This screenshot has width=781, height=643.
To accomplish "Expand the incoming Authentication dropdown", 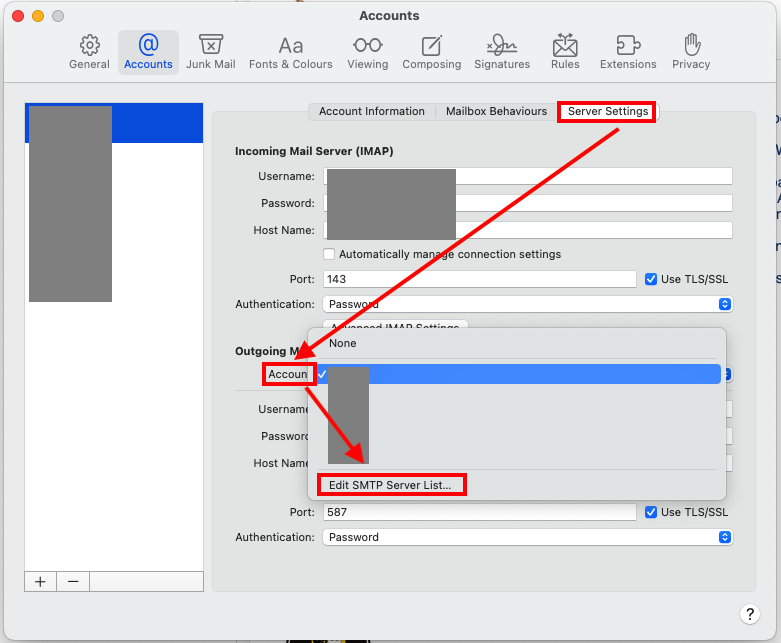I will click(527, 304).
